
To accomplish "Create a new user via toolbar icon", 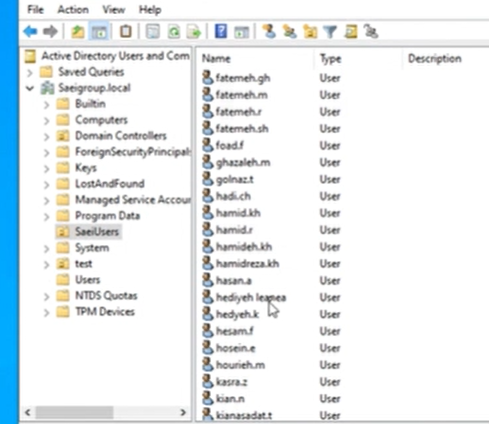I will pos(269,32).
